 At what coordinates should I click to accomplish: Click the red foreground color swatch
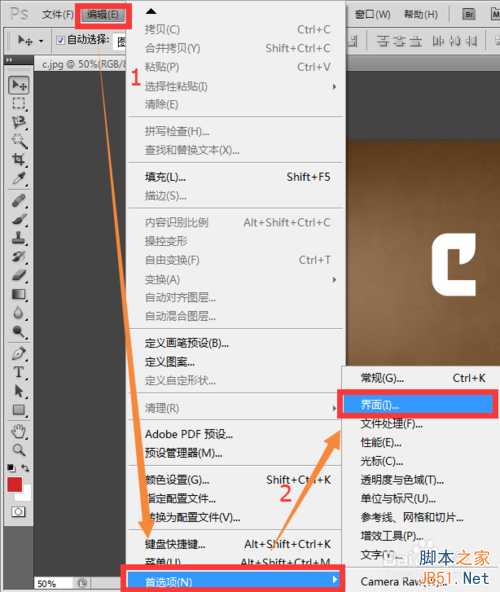point(14,484)
